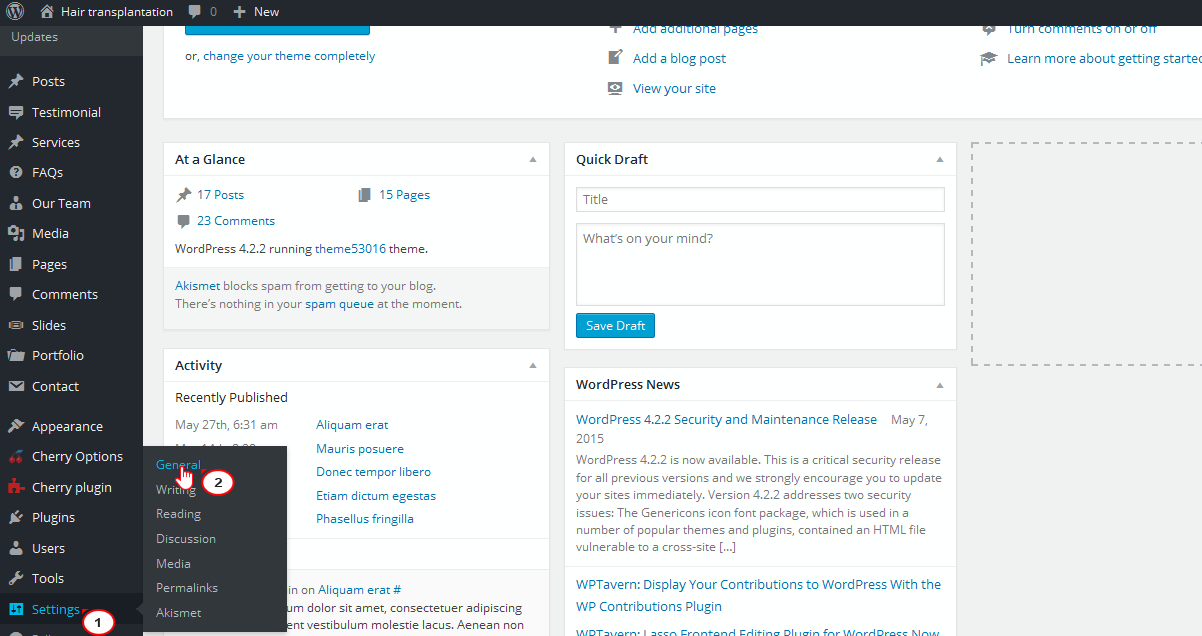Open WordPress 4.2.2 Security and Maintenance Release
This screenshot has width=1202, height=636.
coord(726,420)
